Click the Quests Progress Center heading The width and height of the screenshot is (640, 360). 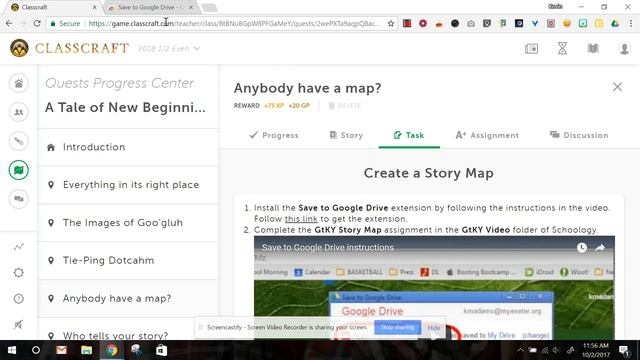tap(119, 83)
